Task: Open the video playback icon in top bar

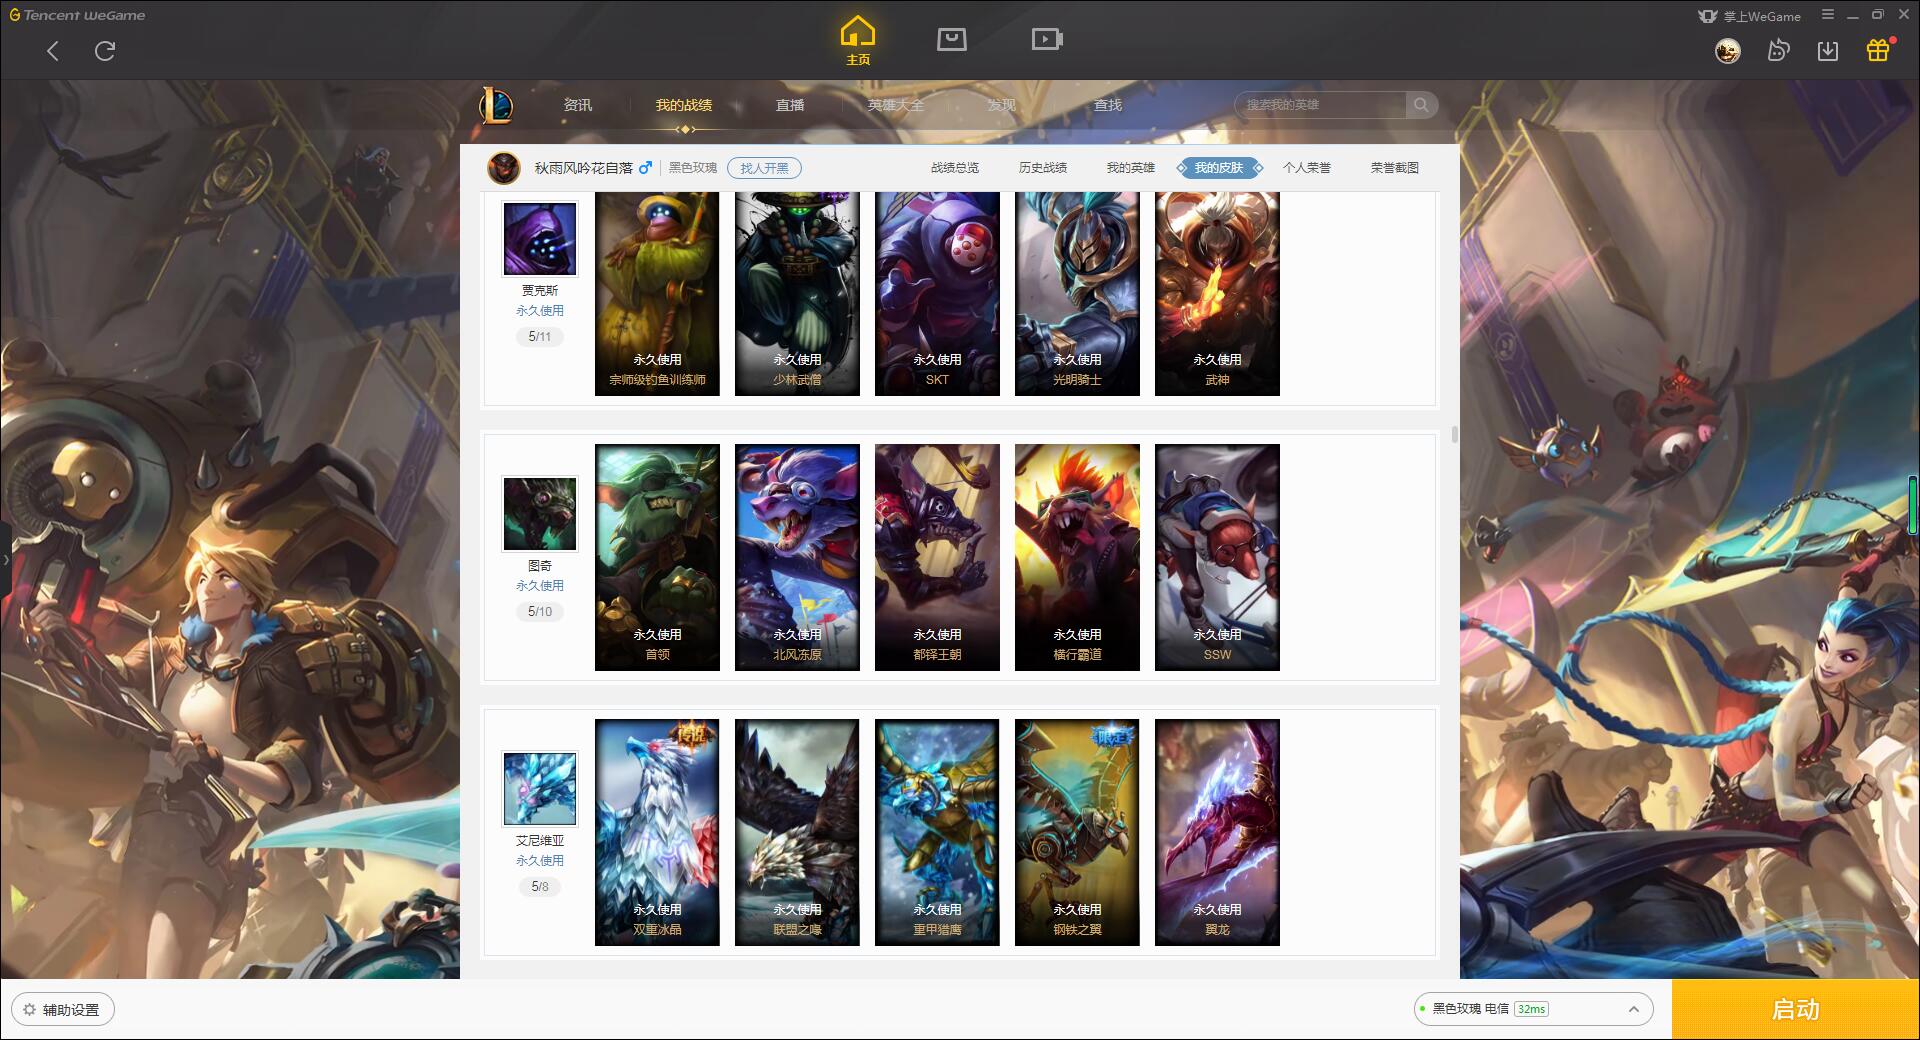Action: (x=1046, y=39)
